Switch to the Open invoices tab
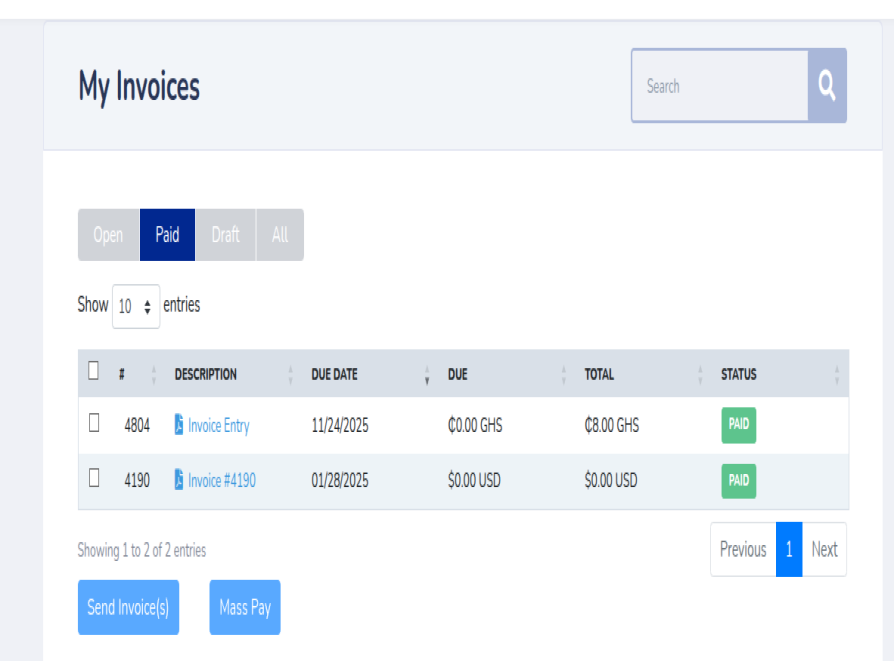The height and width of the screenshot is (661, 894). click(x=108, y=235)
